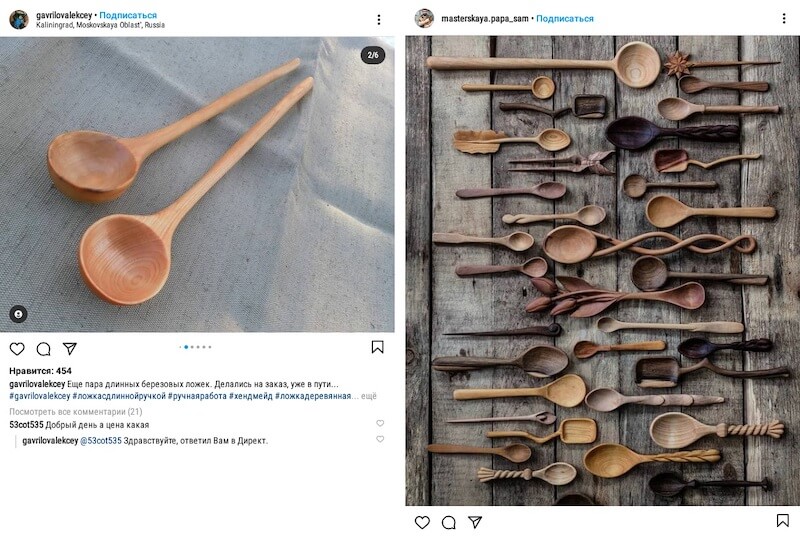The width and height of the screenshot is (800, 539).
Task: Show tagged people on the spoon photo
Action: click(x=18, y=314)
